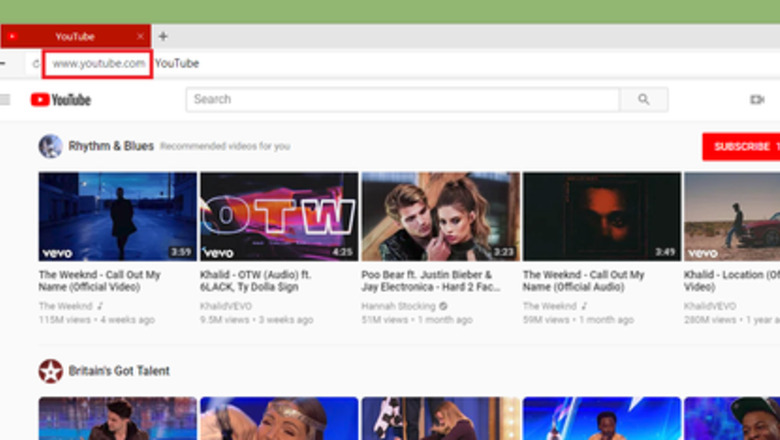Open the video camera upload icon
780x440 pixels.
click(x=757, y=100)
